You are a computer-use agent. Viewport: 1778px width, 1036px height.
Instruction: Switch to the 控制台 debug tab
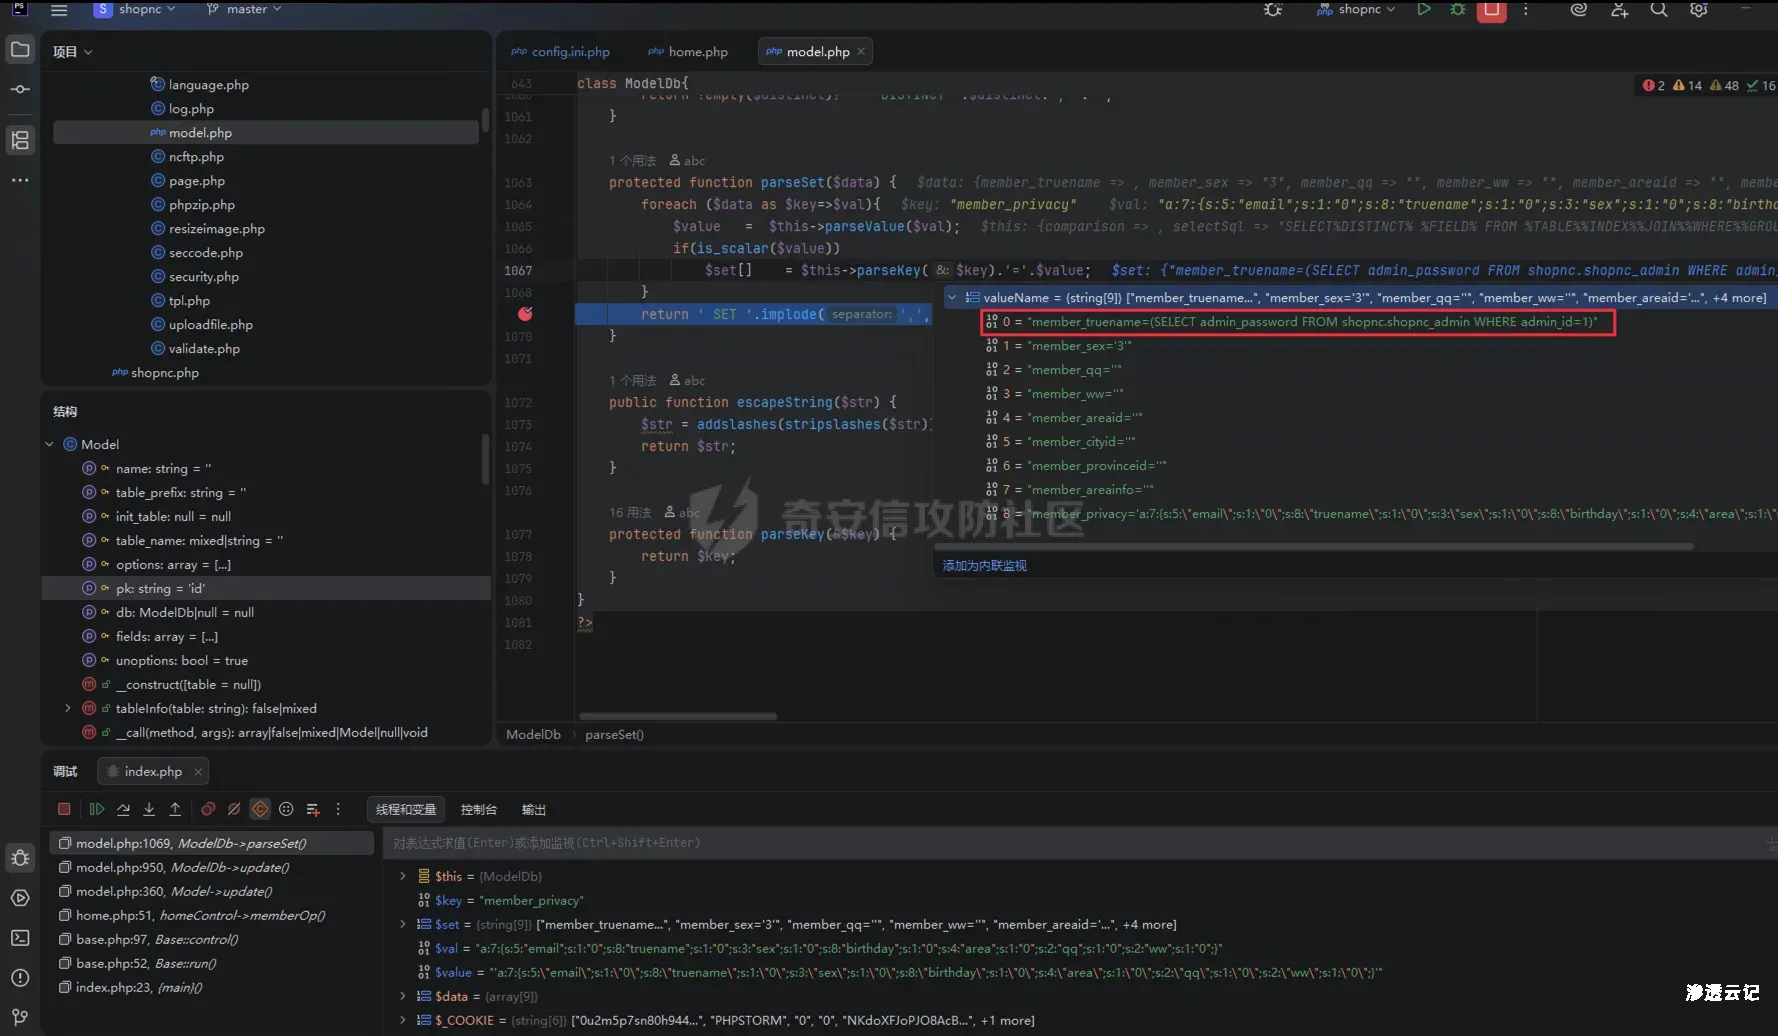(x=478, y=810)
